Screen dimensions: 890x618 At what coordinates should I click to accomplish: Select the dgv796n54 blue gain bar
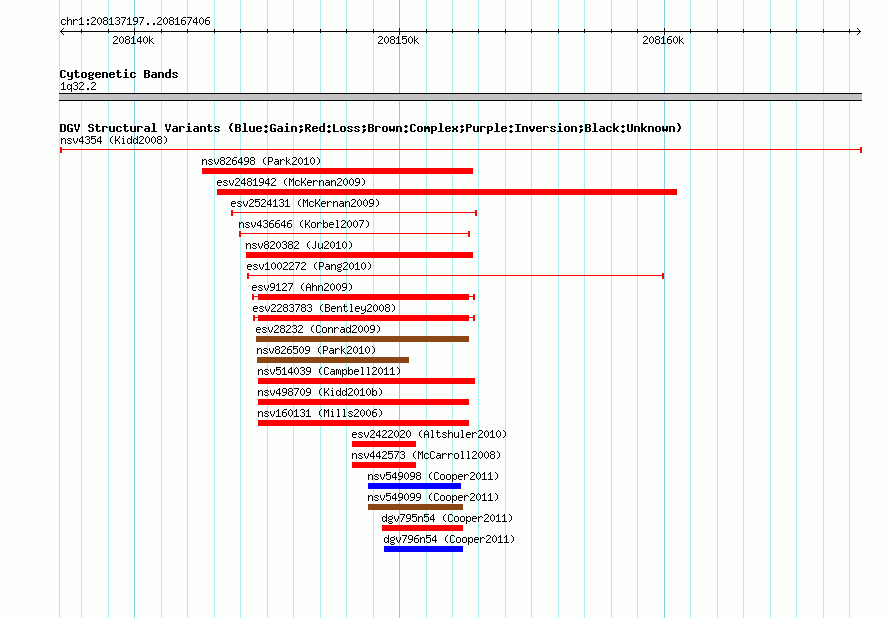[x=423, y=549]
